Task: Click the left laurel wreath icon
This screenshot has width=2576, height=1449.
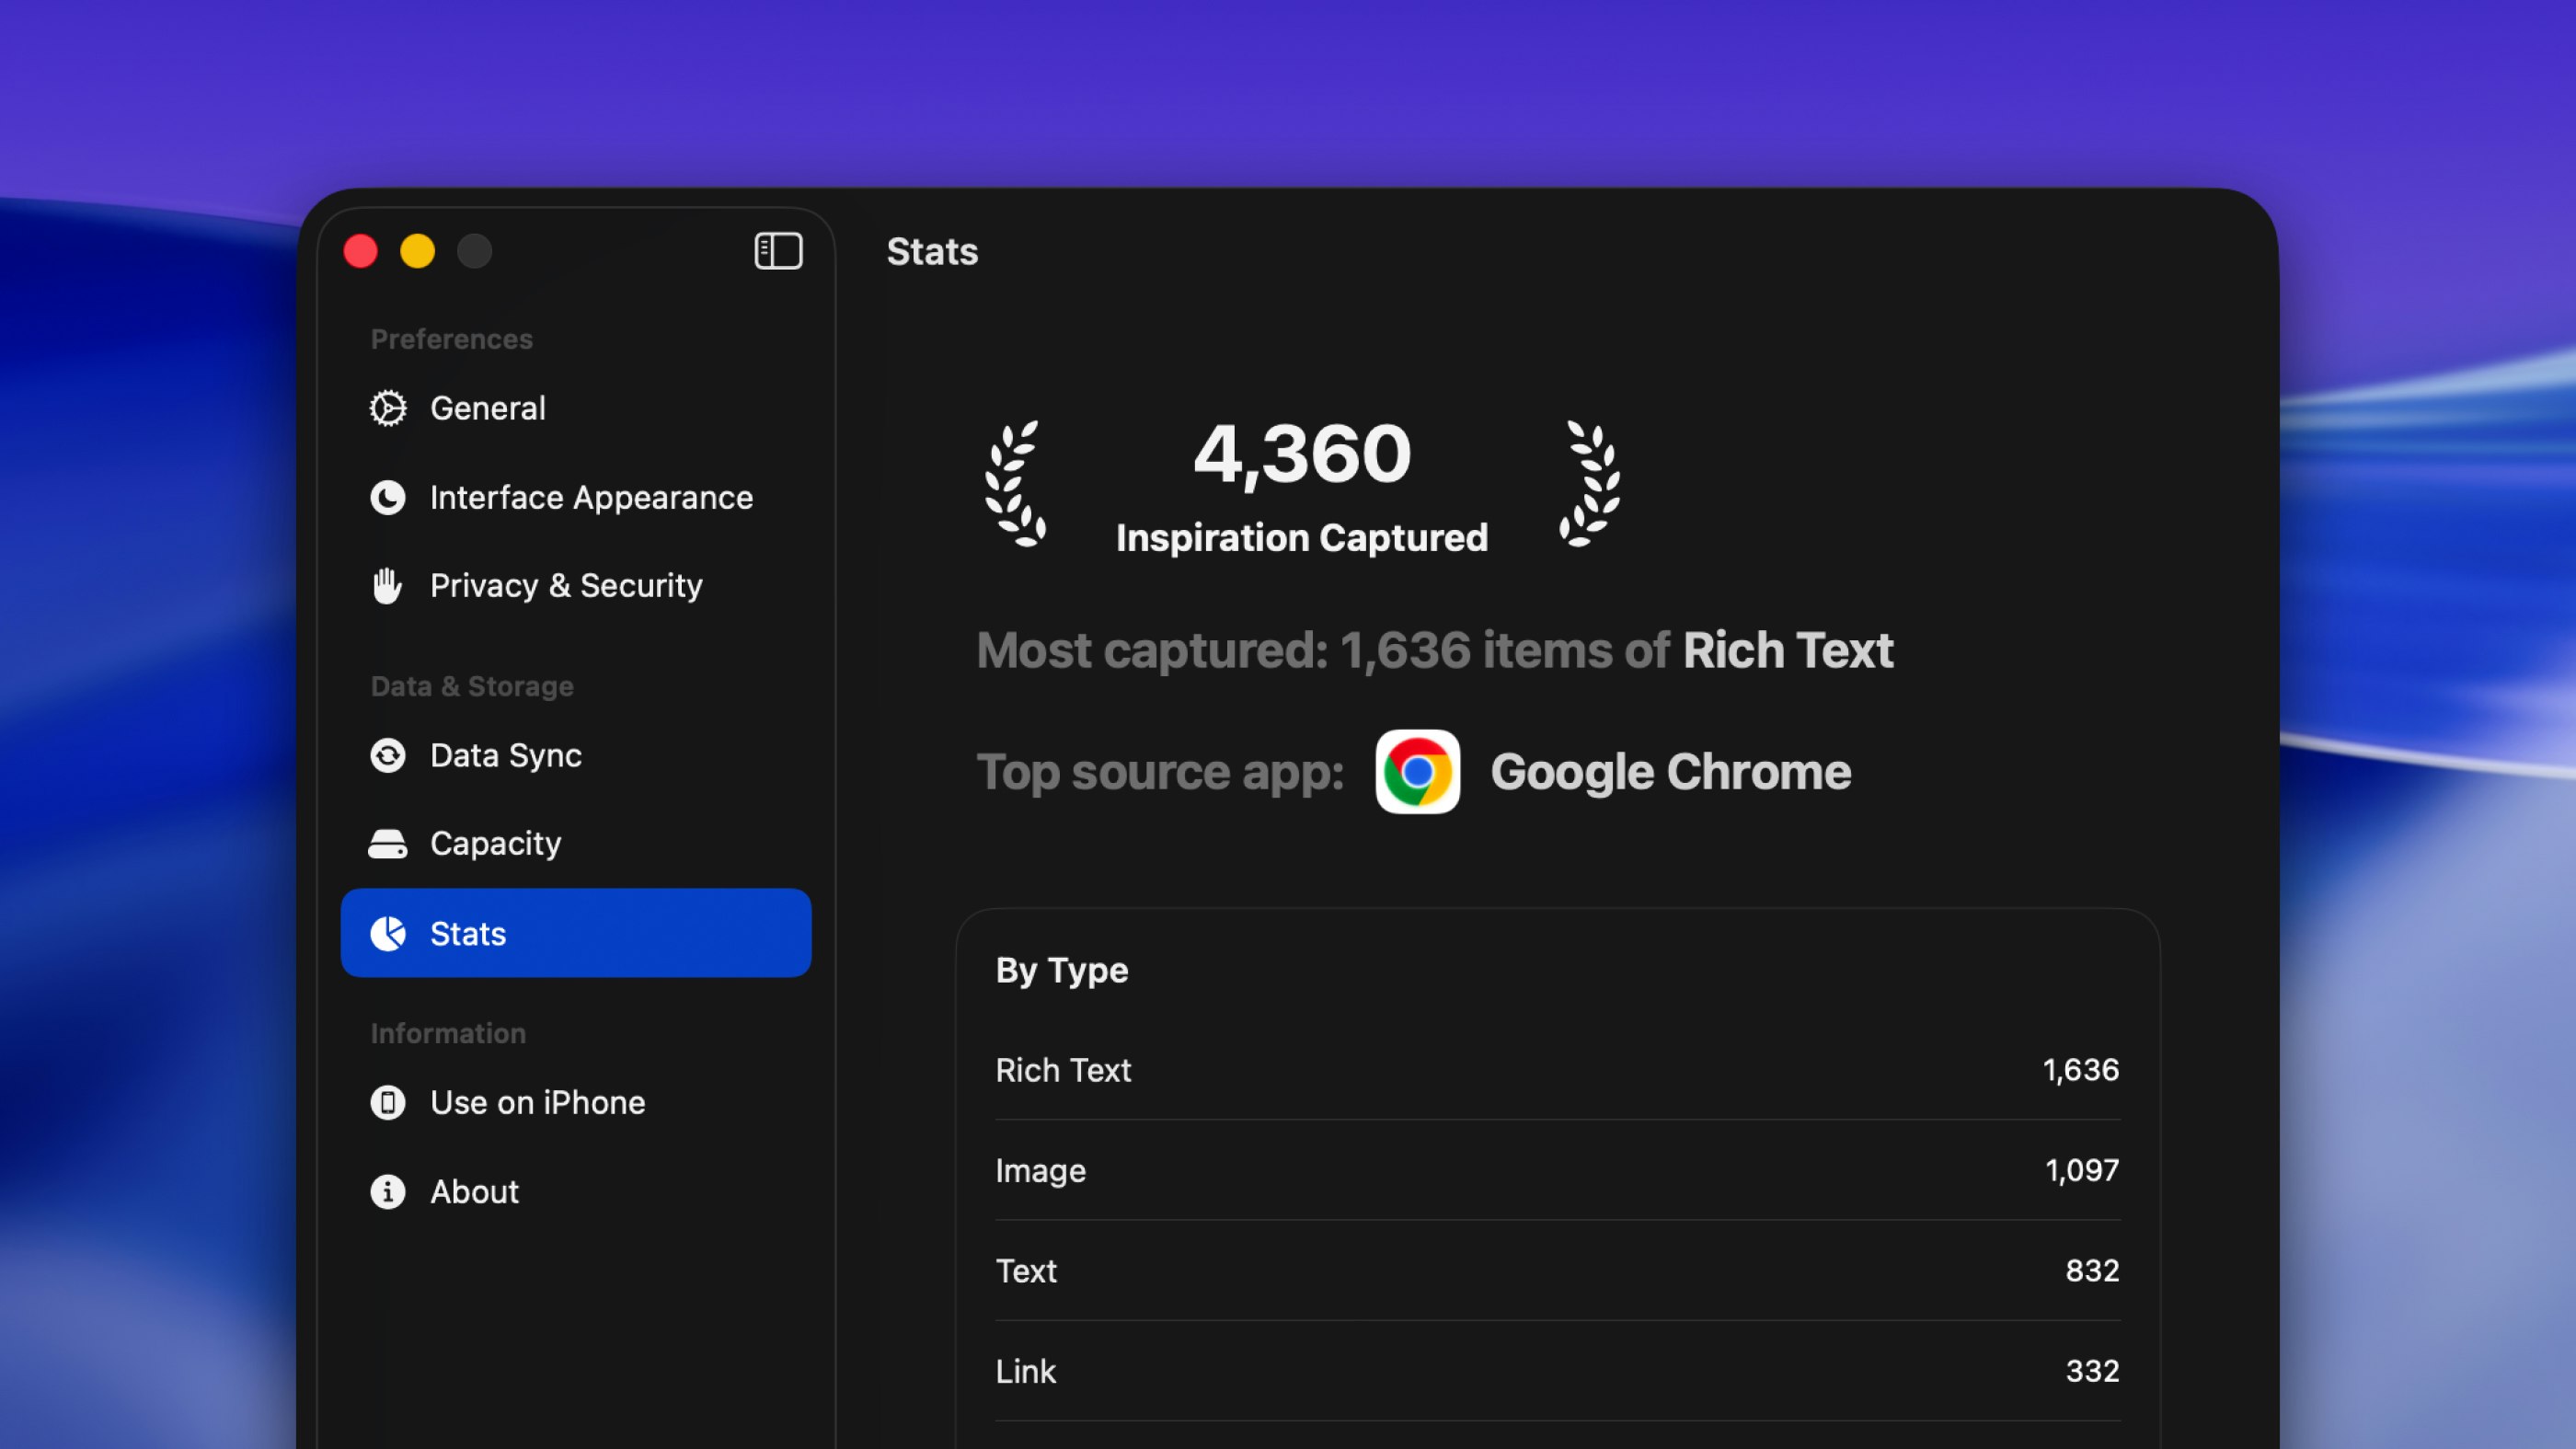Action: [1015, 483]
